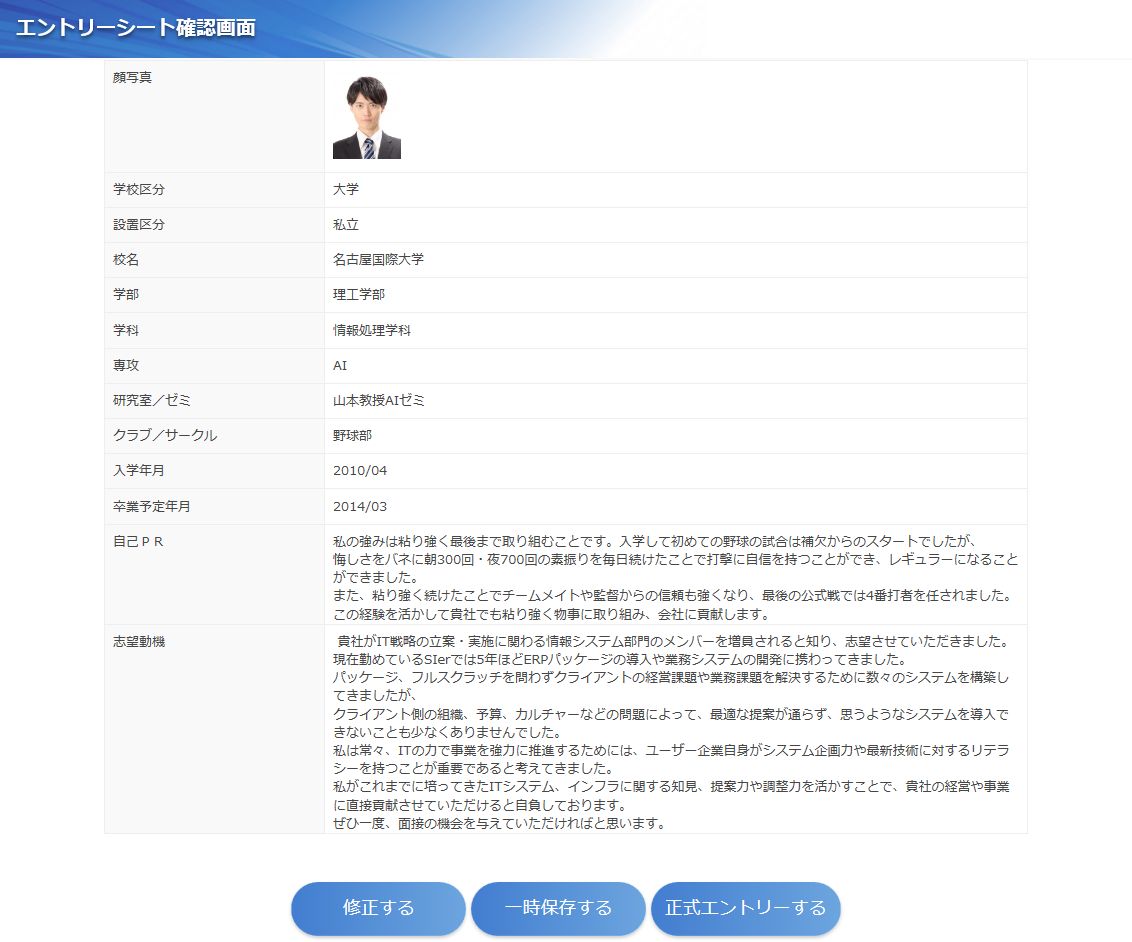Click the 野球部 club value
1132x942 pixels.
pos(352,436)
